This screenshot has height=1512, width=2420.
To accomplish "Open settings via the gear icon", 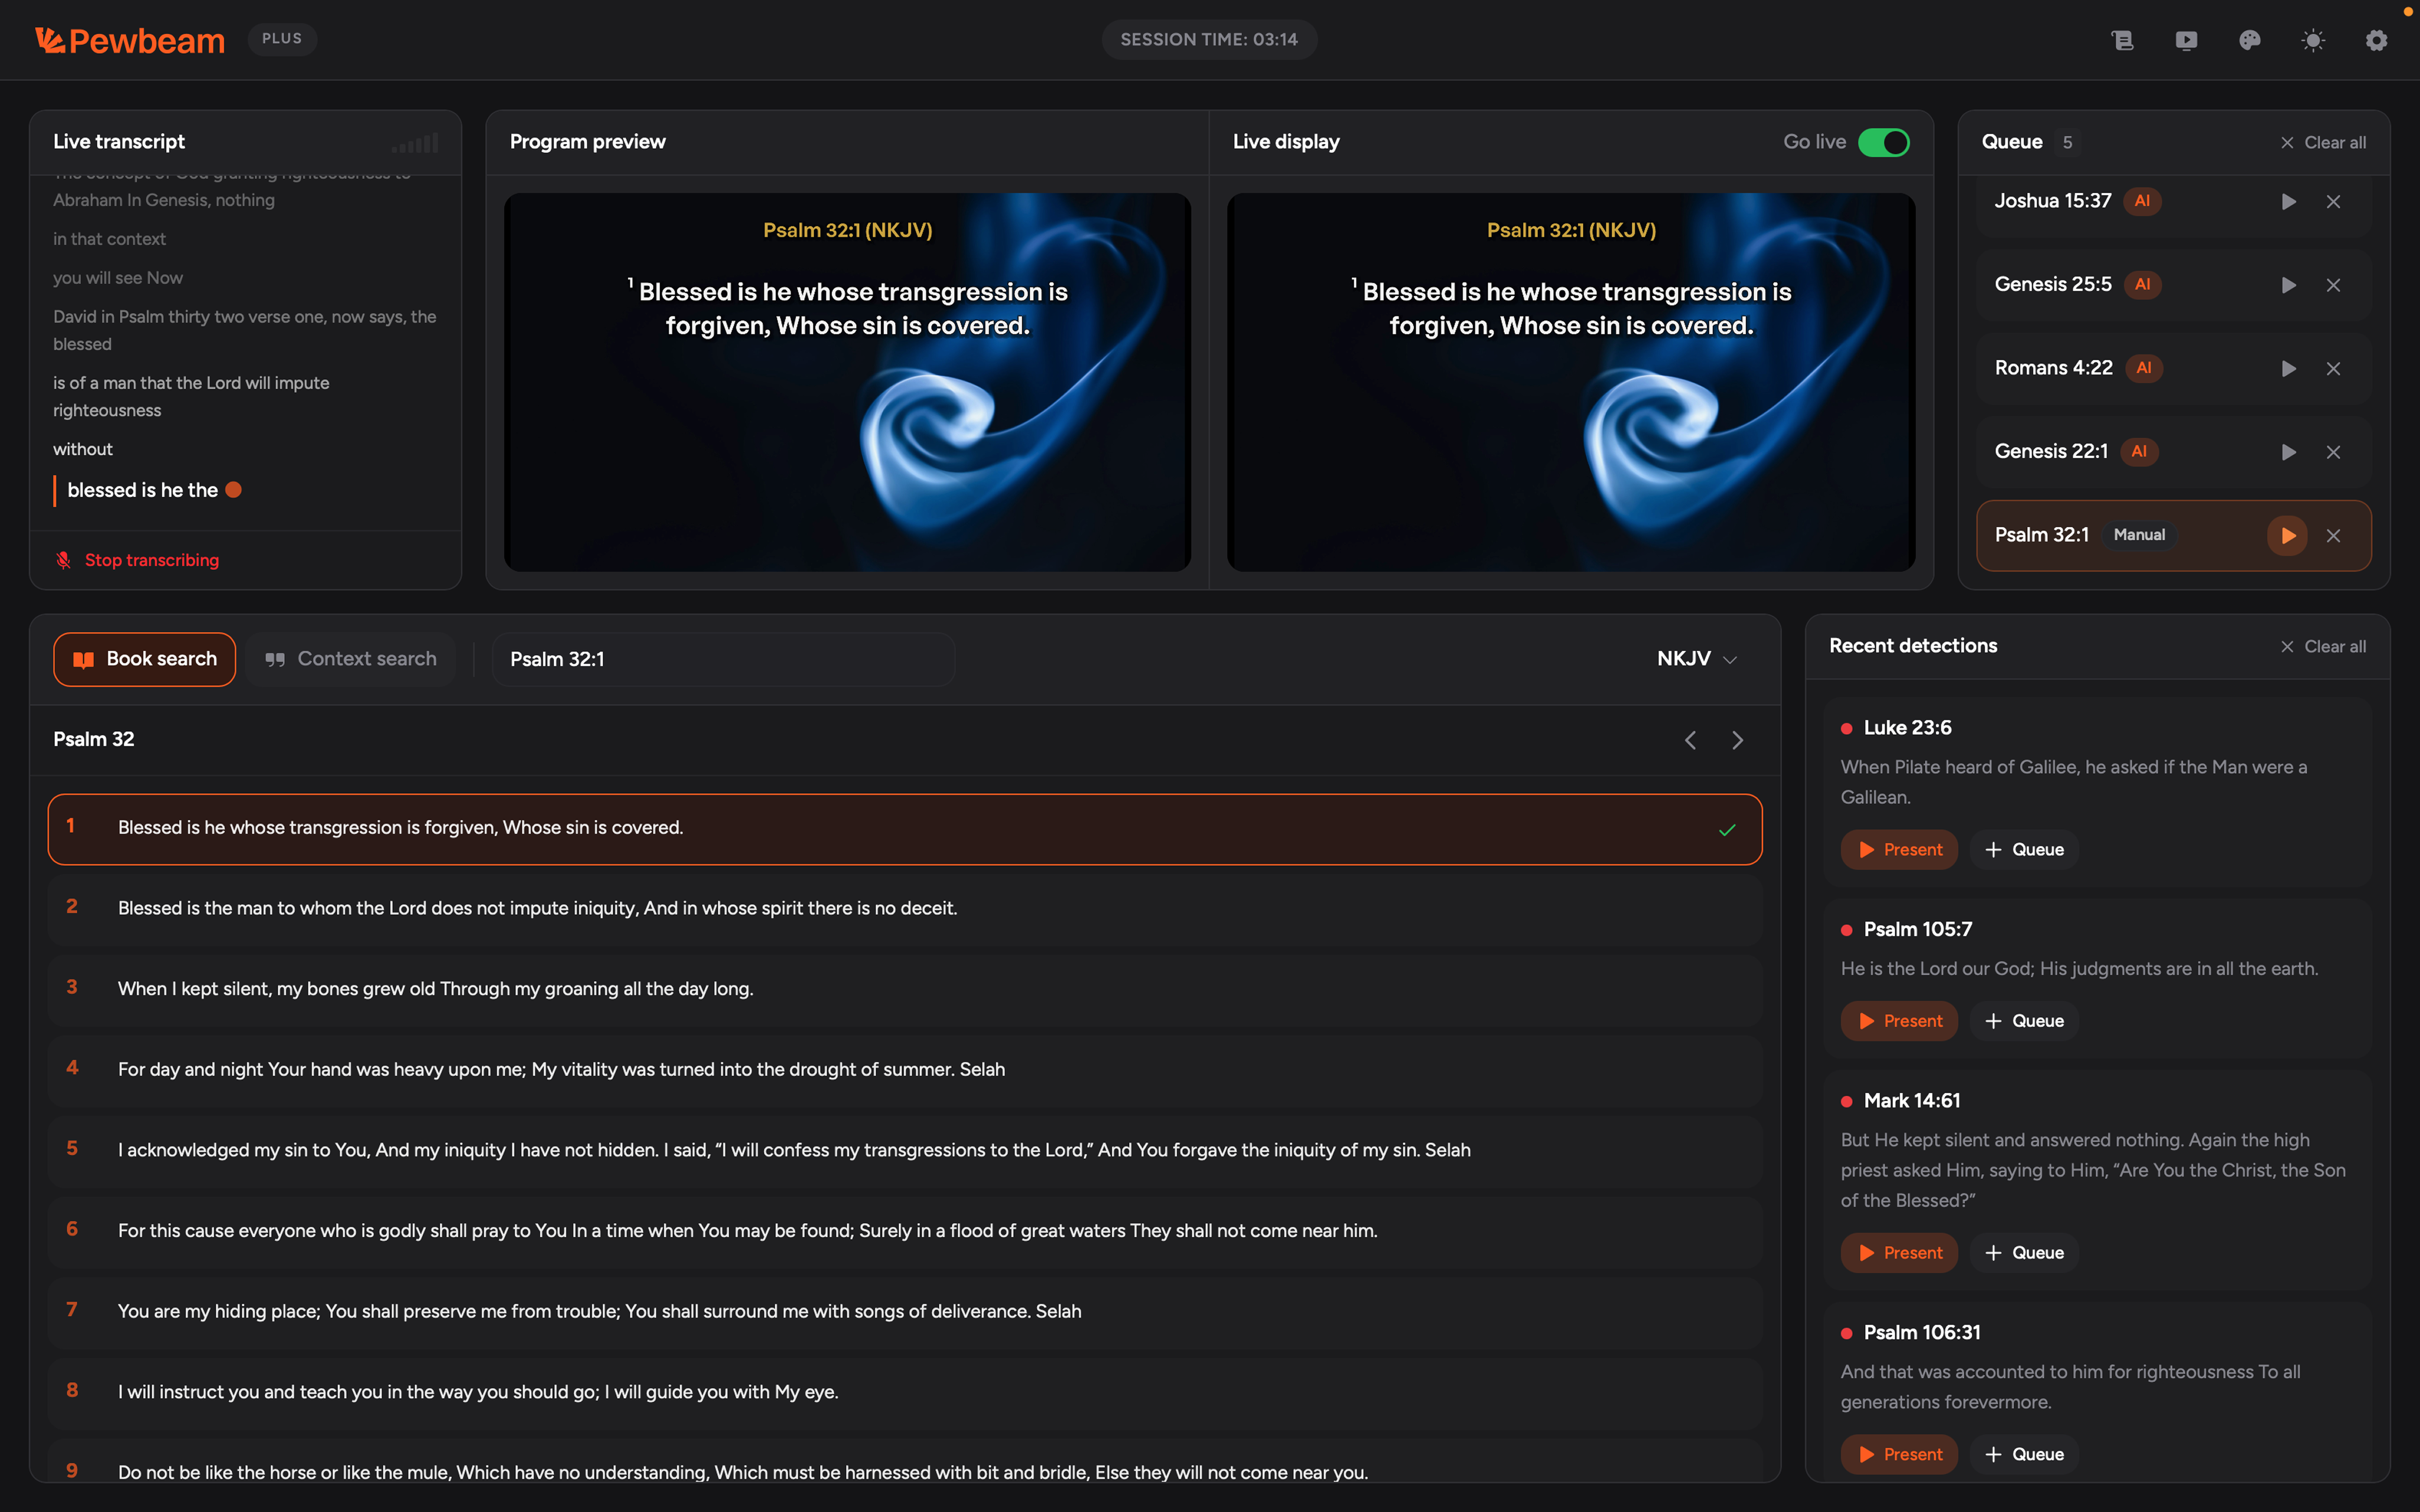I will (2377, 40).
